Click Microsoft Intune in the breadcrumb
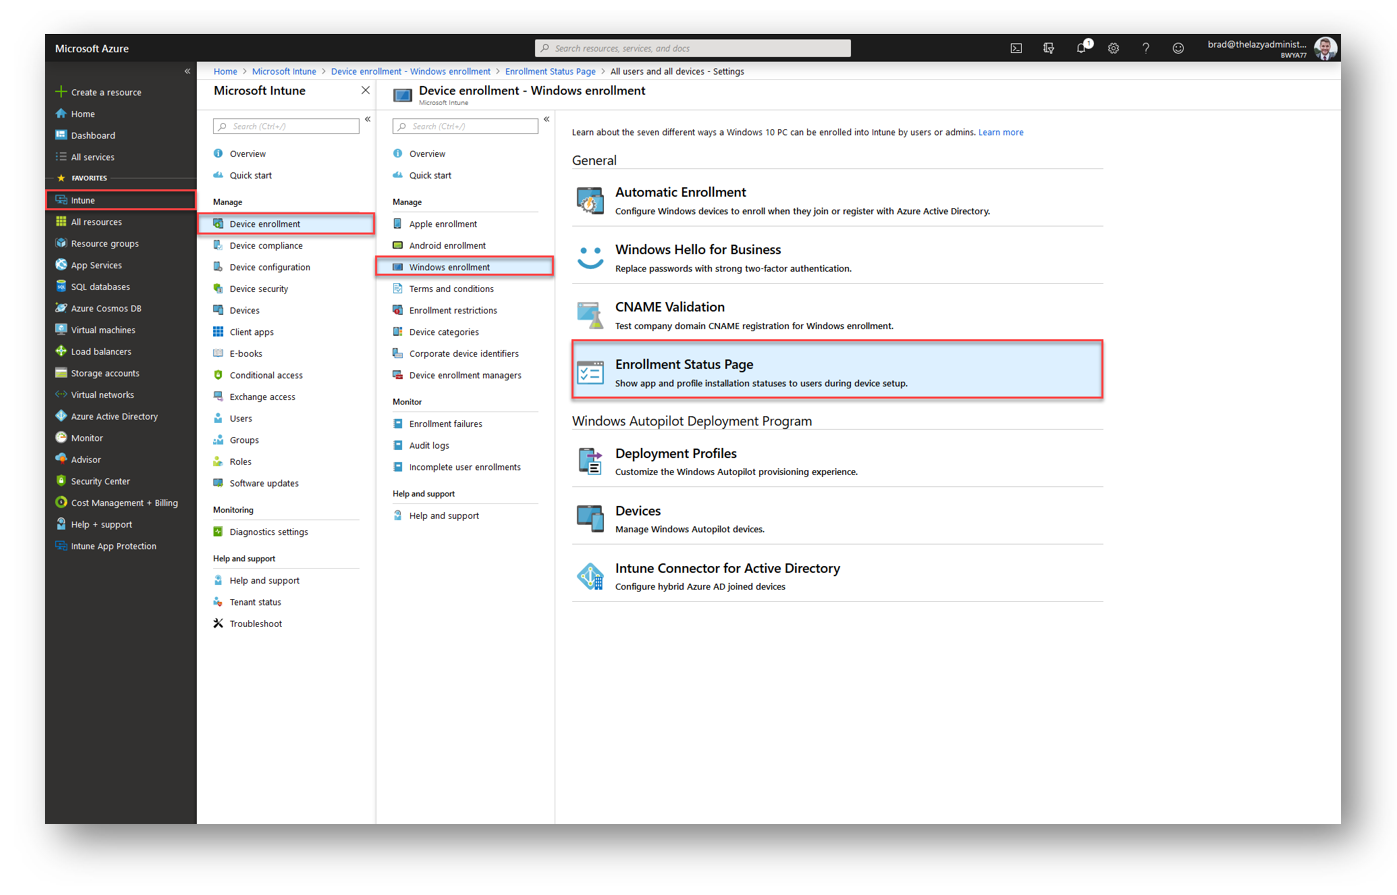This screenshot has width=1397, height=895. click(x=284, y=71)
